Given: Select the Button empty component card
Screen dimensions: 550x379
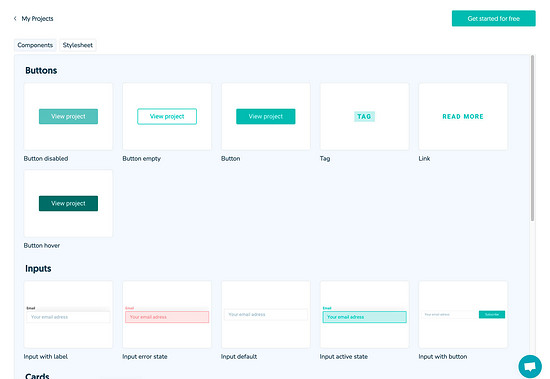Looking at the screenshot, I should pyautogui.click(x=167, y=117).
